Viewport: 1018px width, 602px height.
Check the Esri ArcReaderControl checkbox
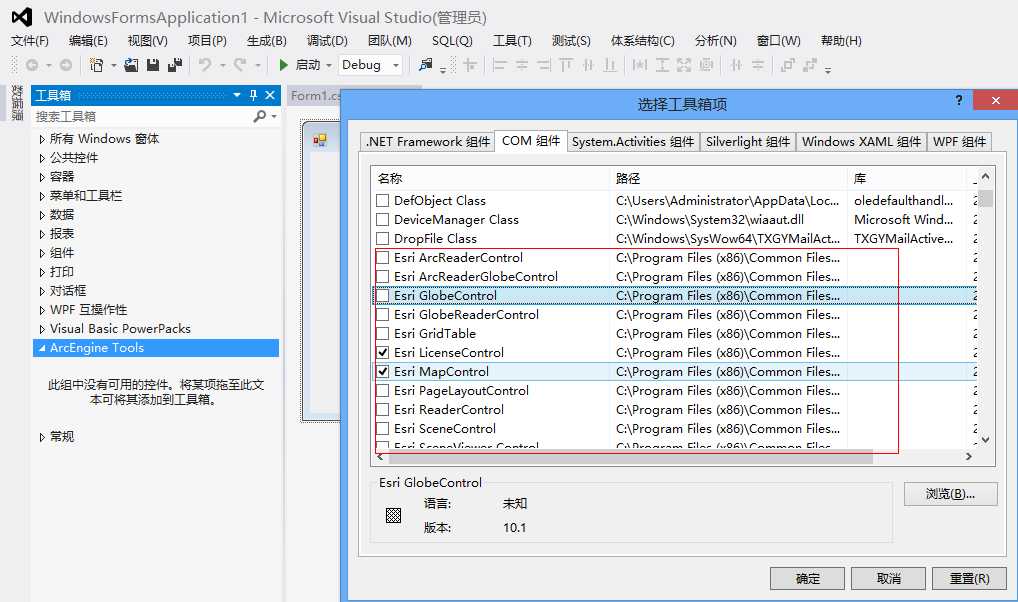pos(382,258)
